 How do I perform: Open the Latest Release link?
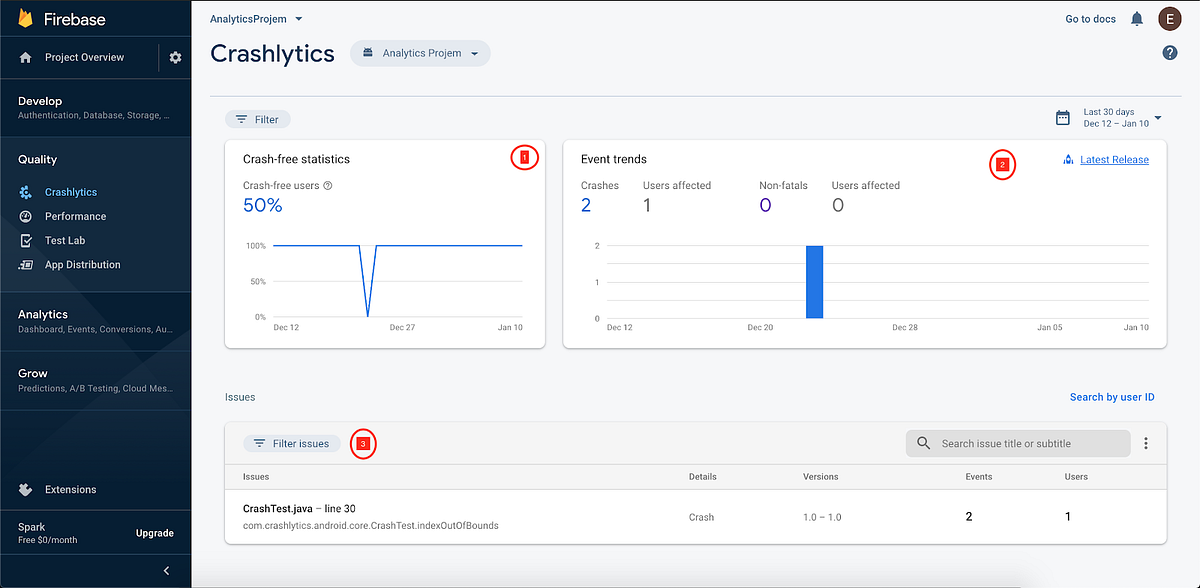pos(1113,159)
